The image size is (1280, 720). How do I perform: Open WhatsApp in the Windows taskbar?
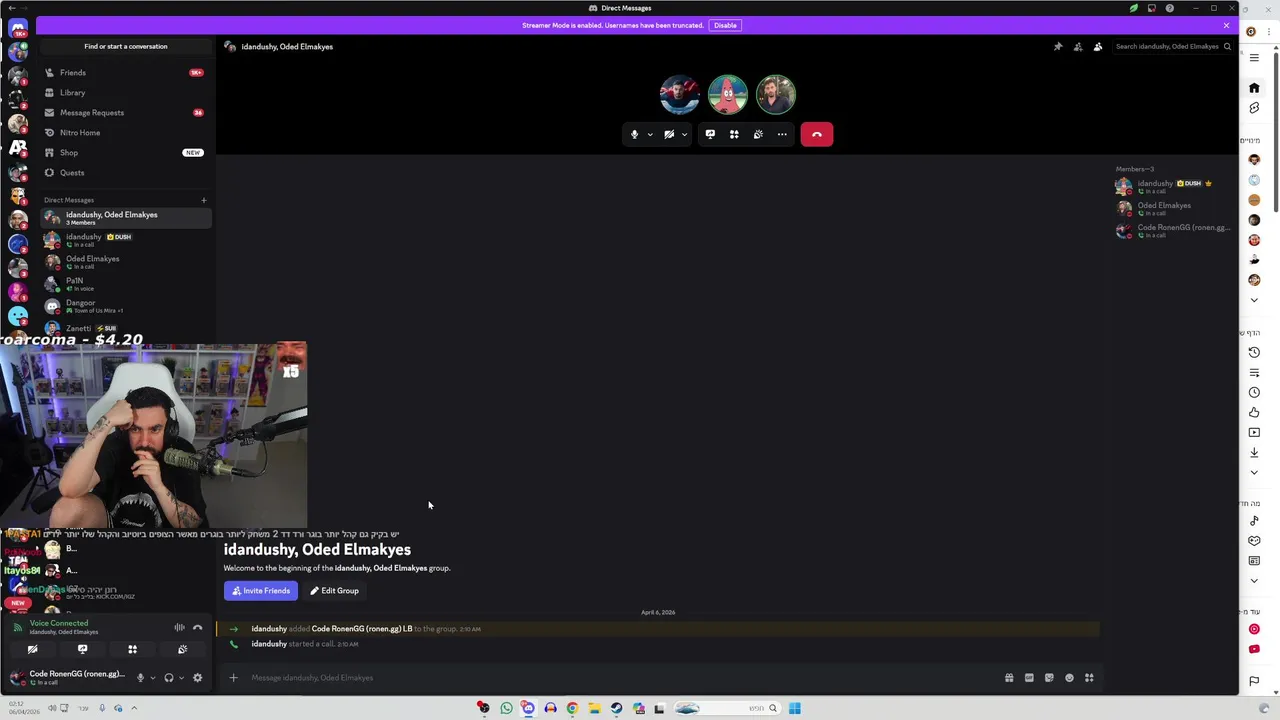(x=506, y=708)
